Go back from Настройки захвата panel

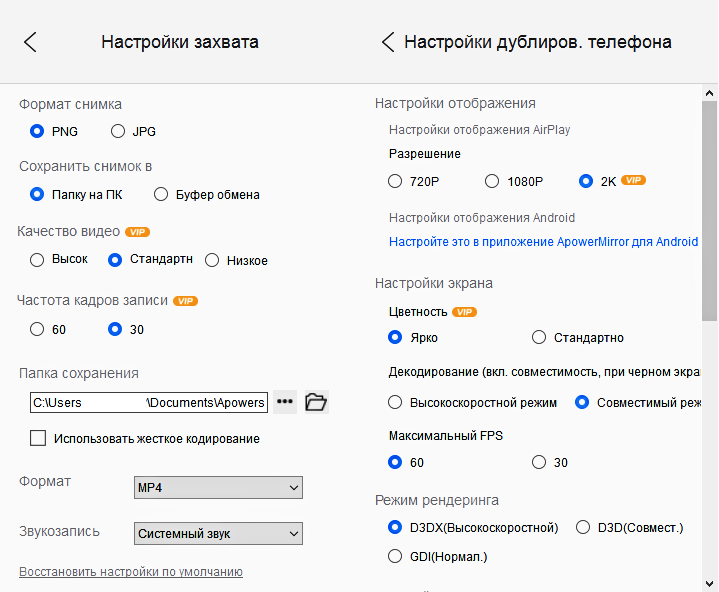tap(30, 42)
